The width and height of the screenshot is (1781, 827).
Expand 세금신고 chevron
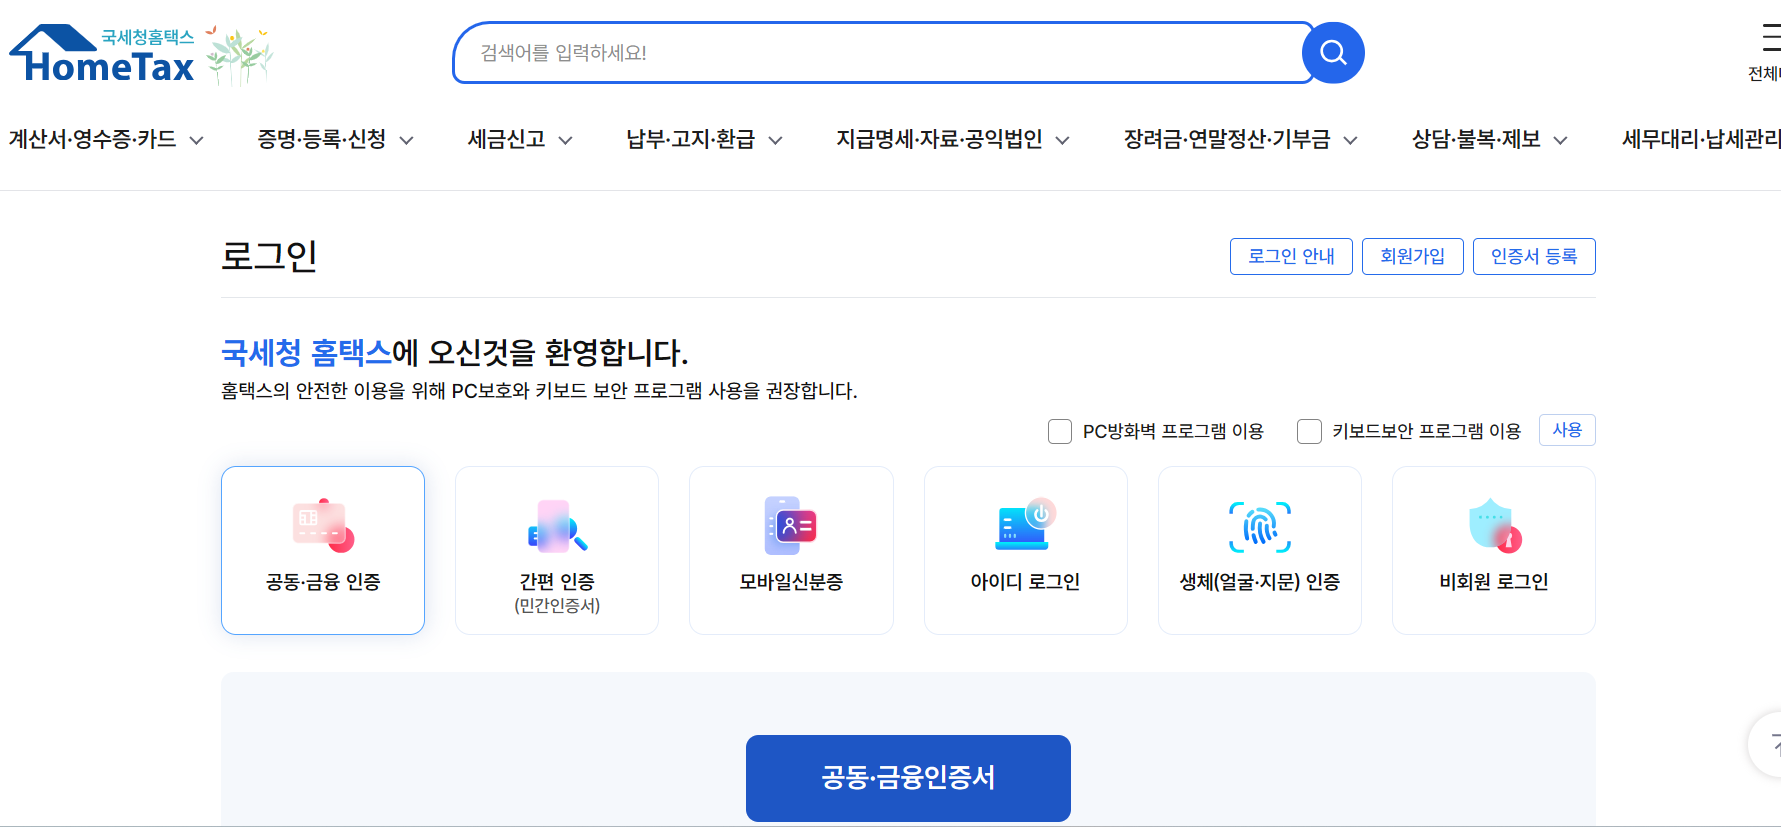click(566, 140)
